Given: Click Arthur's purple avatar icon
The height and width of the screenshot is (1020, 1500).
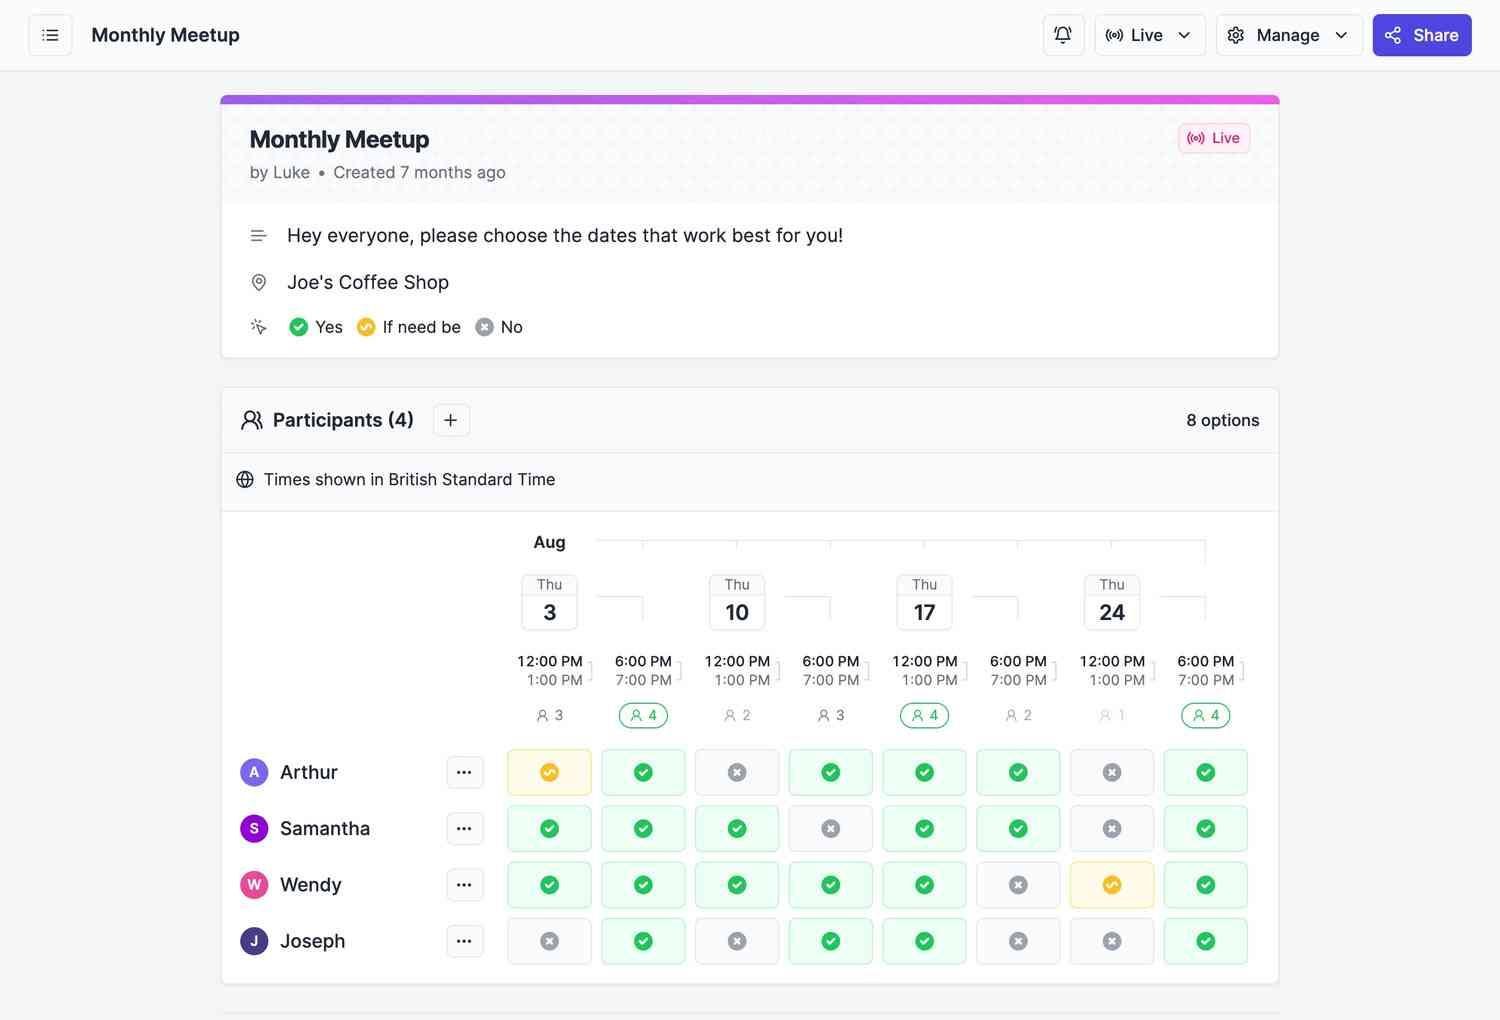Looking at the screenshot, I should [x=254, y=772].
